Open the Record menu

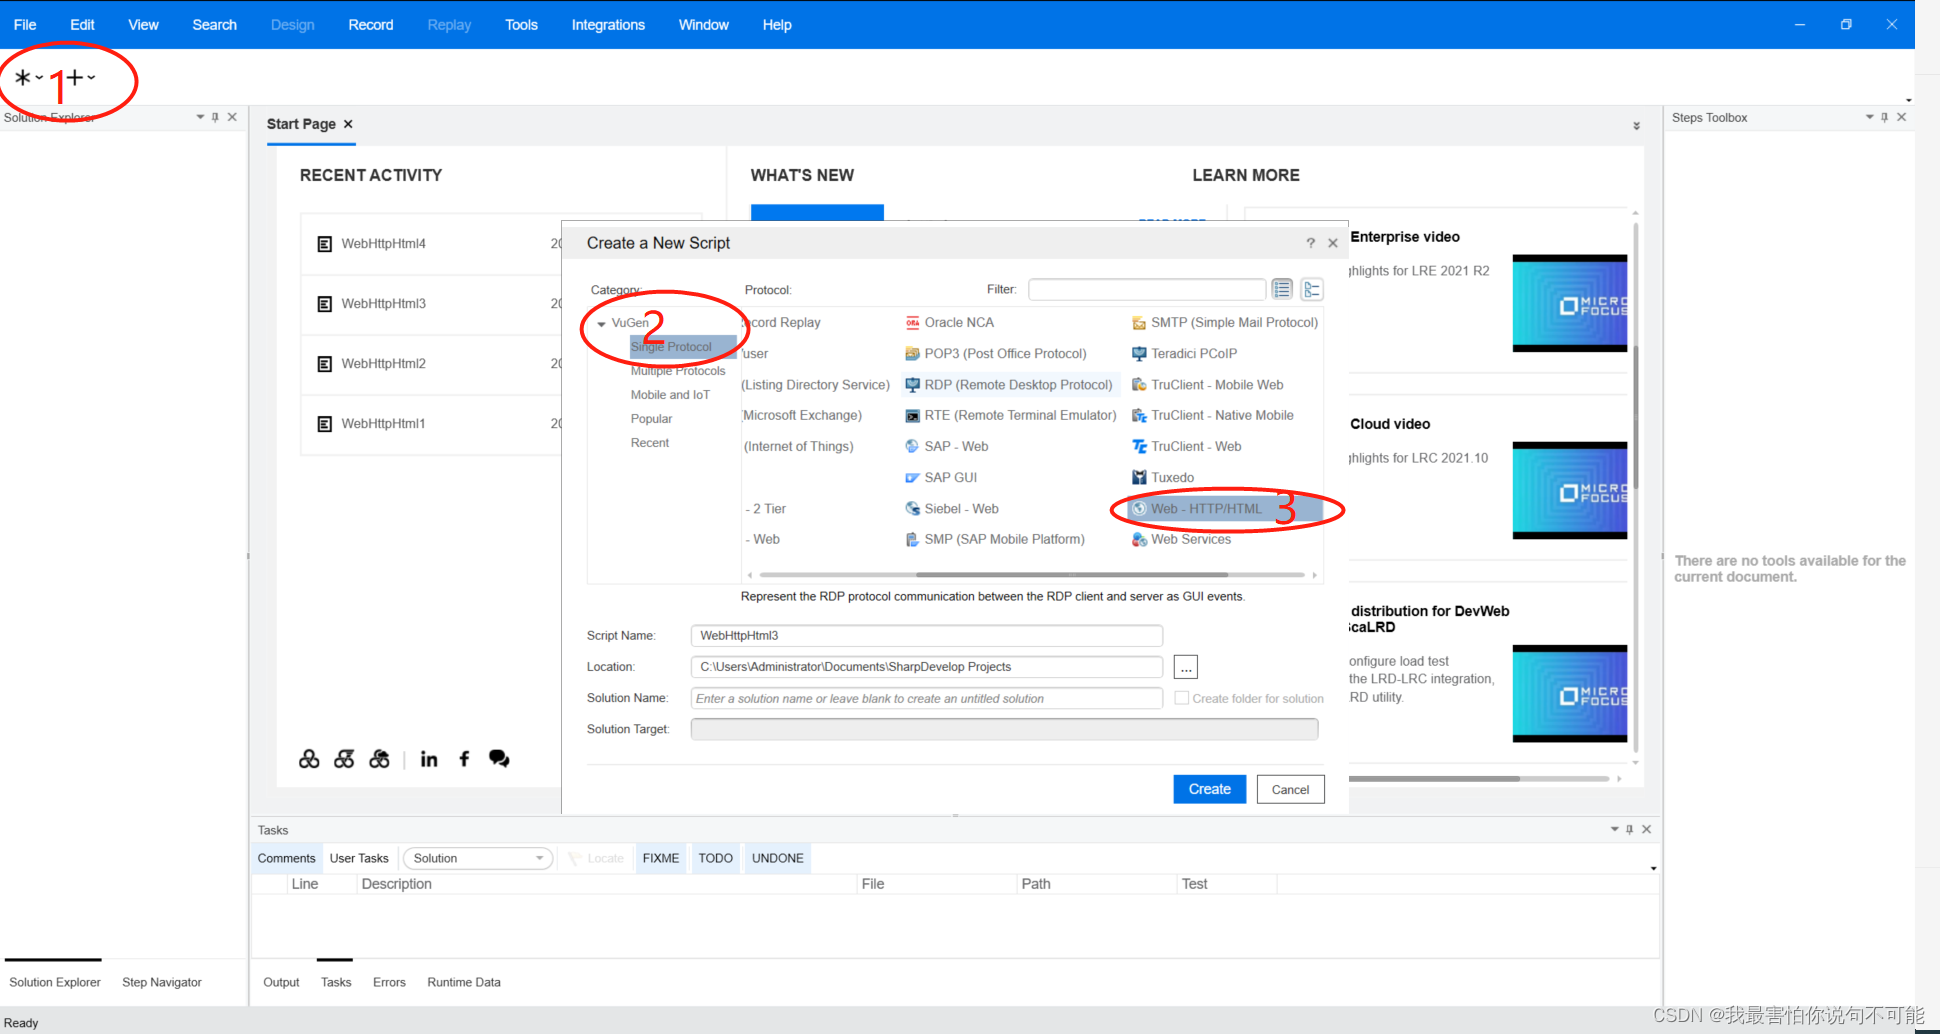pos(371,25)
